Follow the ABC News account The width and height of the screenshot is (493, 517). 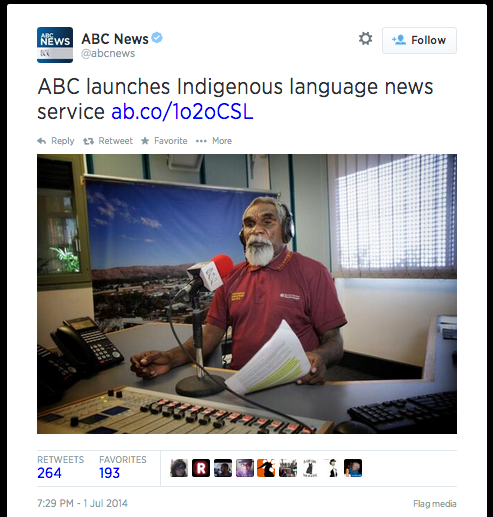(419, 40)
